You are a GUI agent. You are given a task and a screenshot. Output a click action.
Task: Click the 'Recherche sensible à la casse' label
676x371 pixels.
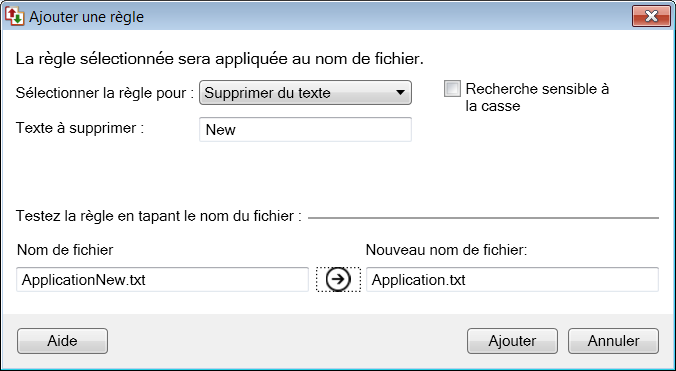(537, 97)
